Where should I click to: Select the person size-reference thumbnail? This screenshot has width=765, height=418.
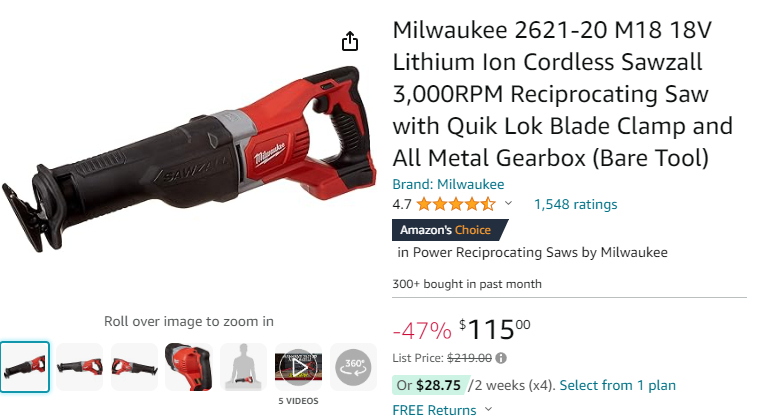pos(243,367)
